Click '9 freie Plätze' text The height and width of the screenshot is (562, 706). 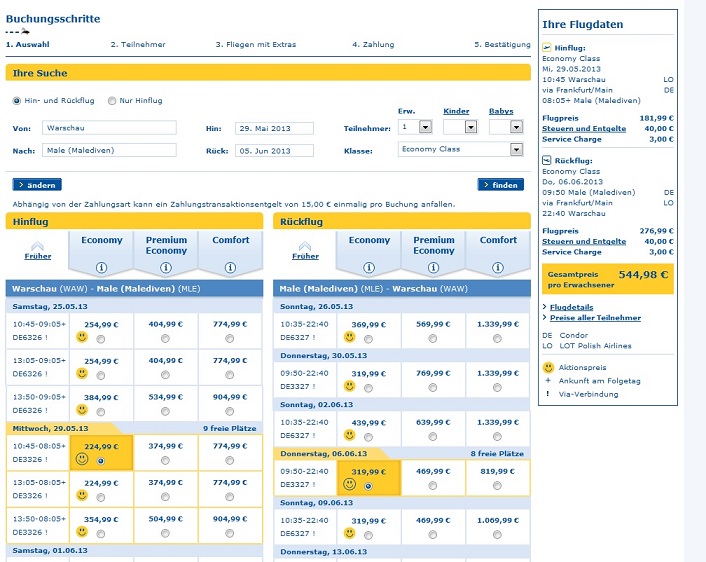(230, 428)
